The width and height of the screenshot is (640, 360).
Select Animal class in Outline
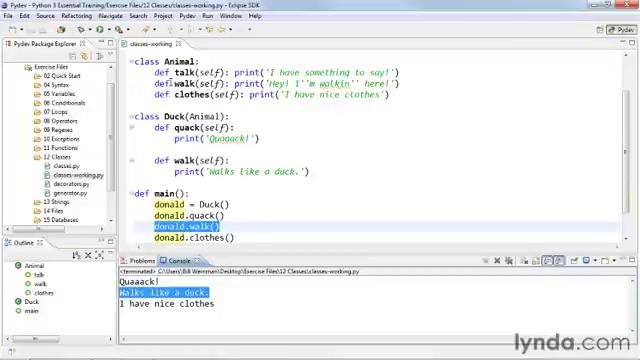34,266
